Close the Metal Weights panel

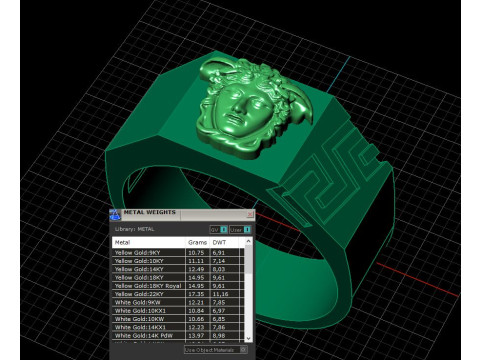point(250,214)
